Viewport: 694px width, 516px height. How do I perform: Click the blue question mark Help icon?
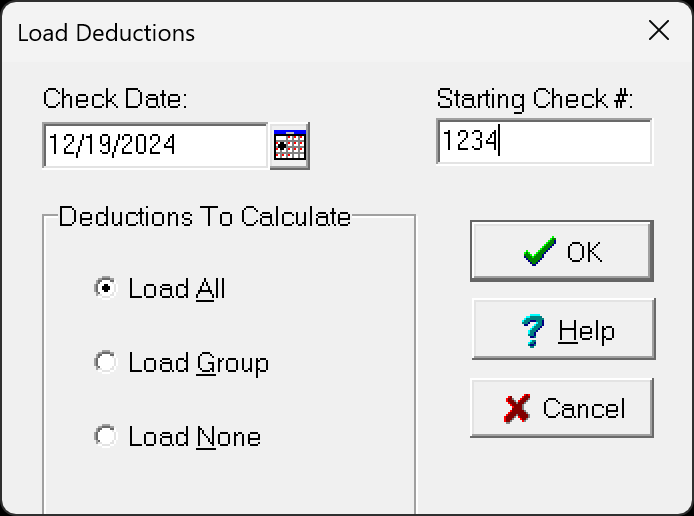pos(532,330)
